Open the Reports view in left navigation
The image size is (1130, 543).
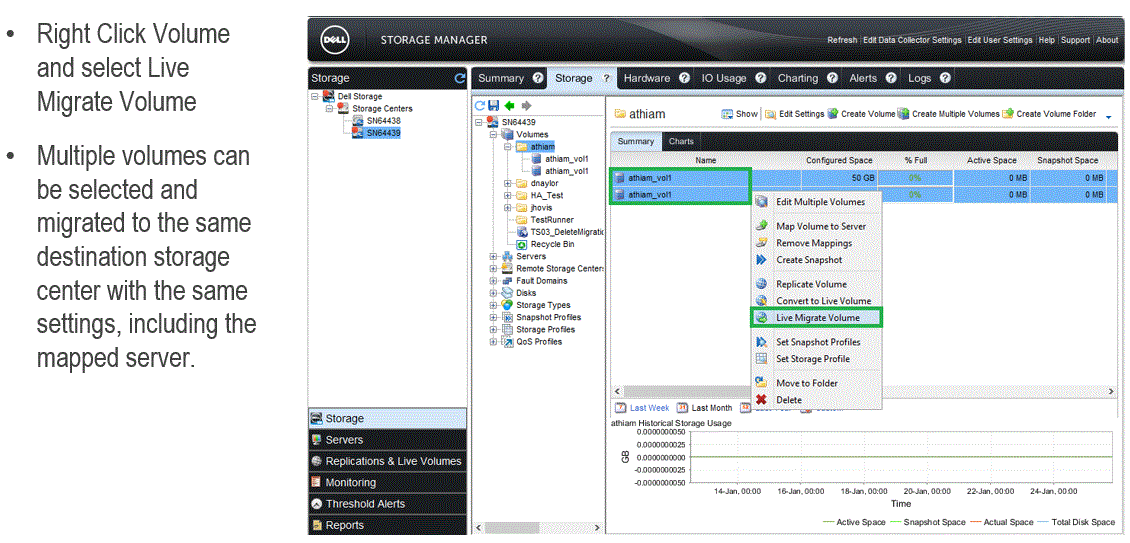click(x=387, y=525)
